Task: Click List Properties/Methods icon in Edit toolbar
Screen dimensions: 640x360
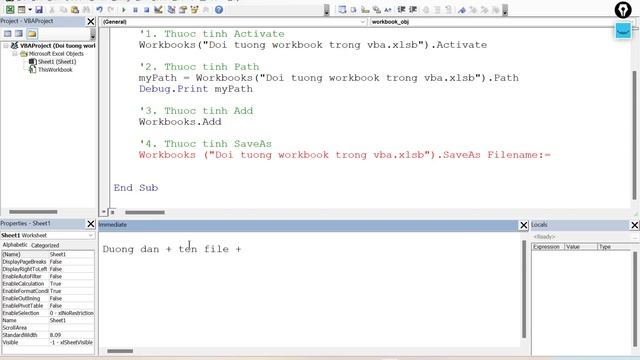Action: click(x=342, y=9)
